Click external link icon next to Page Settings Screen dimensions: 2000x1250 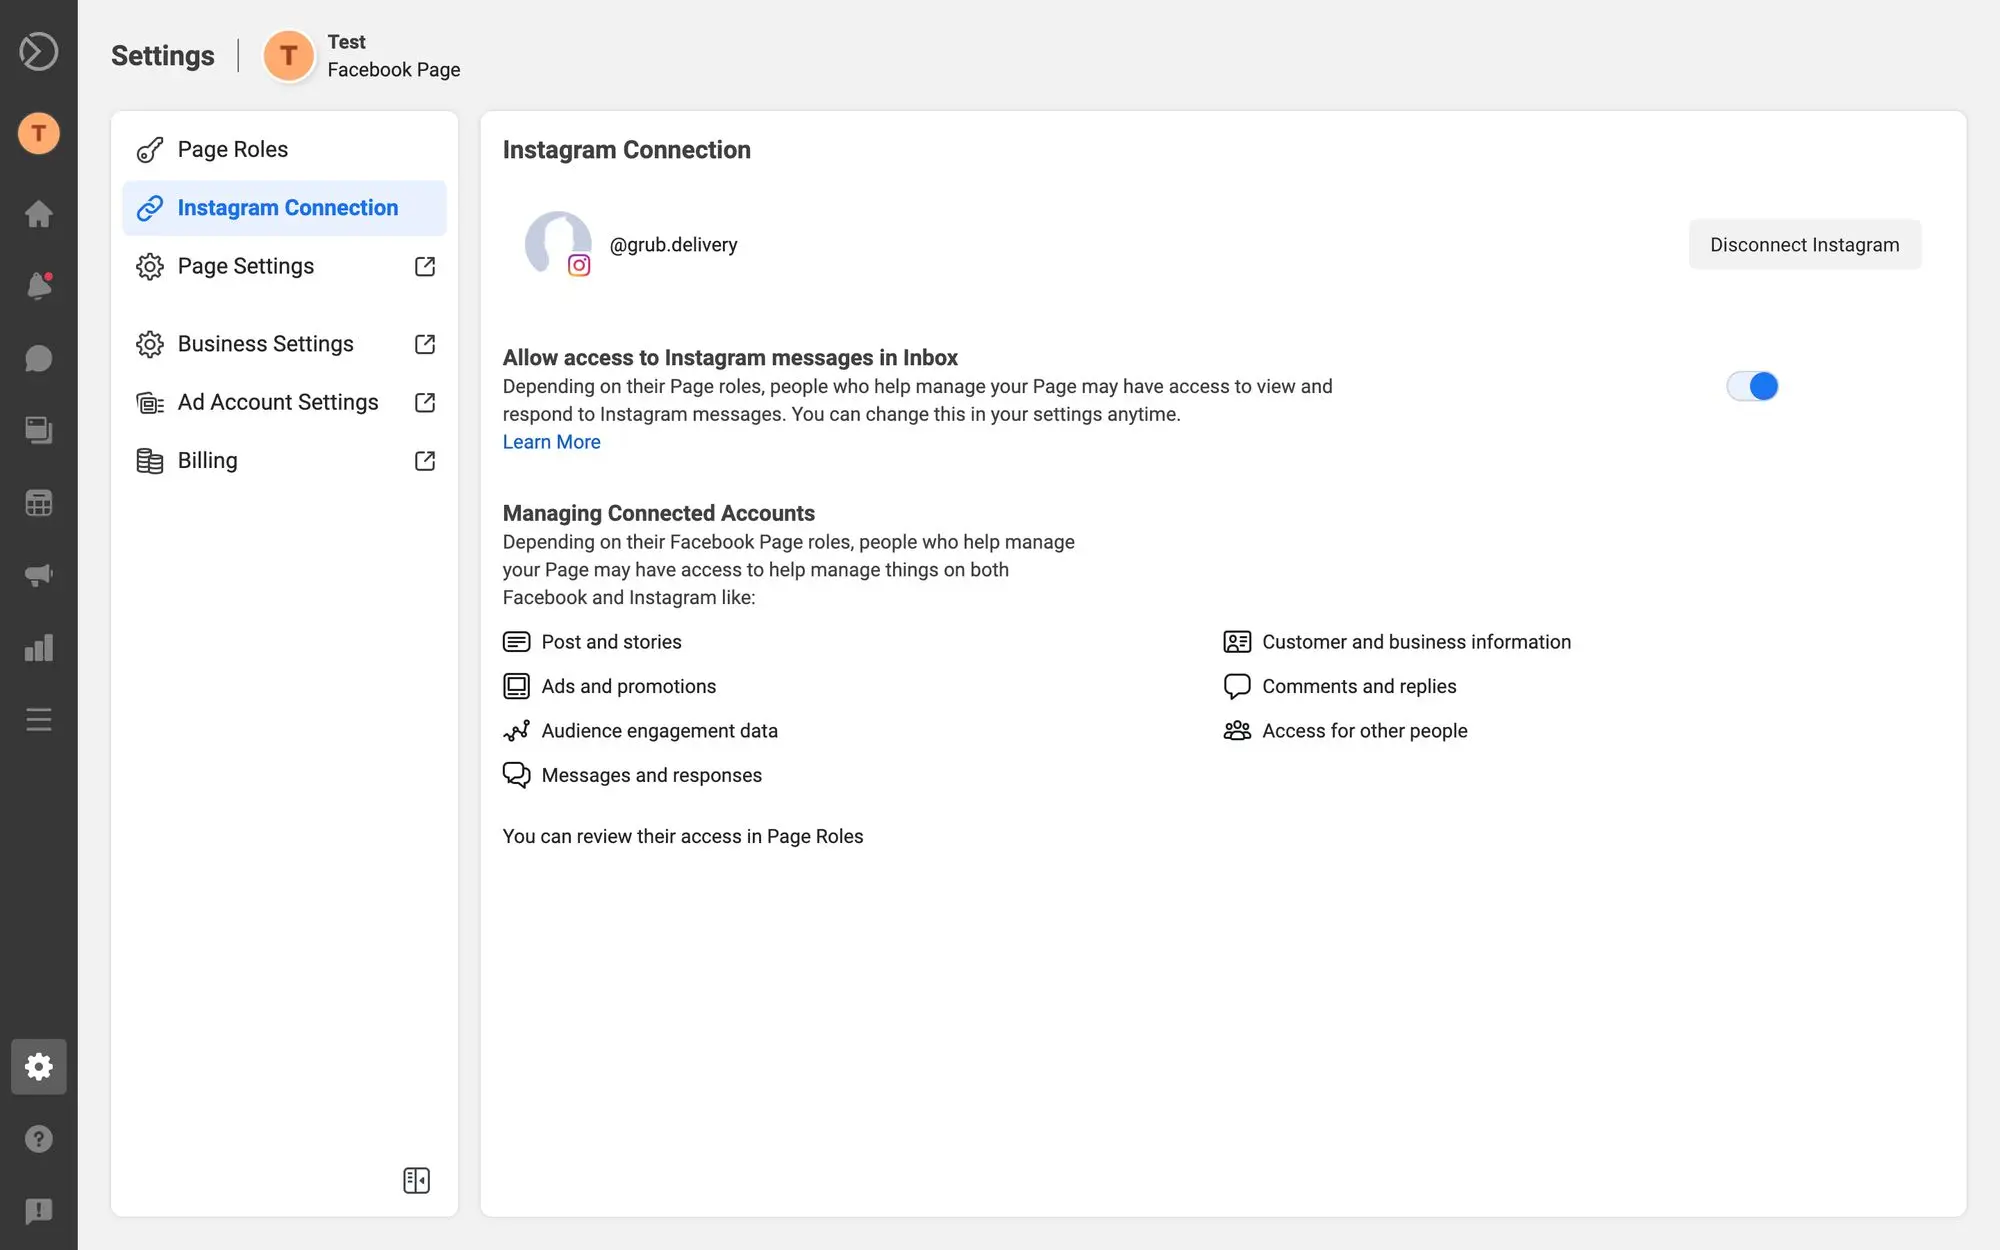coord(425,266)
